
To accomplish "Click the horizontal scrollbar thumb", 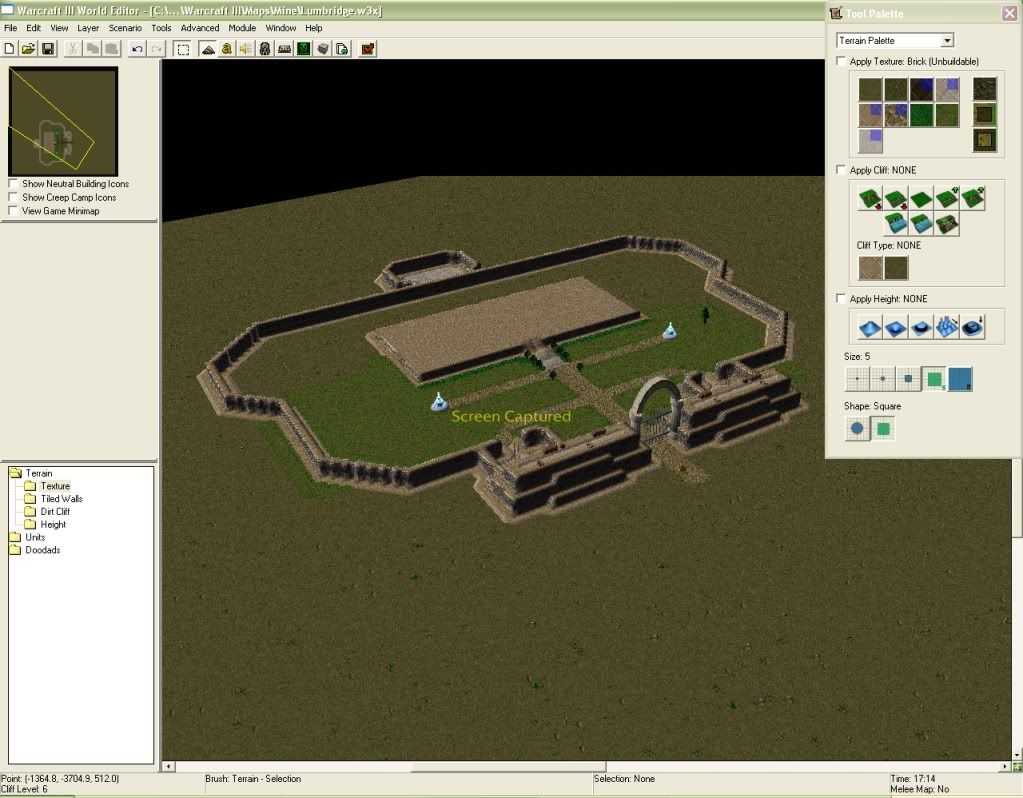I will click(x=508, y=766).
